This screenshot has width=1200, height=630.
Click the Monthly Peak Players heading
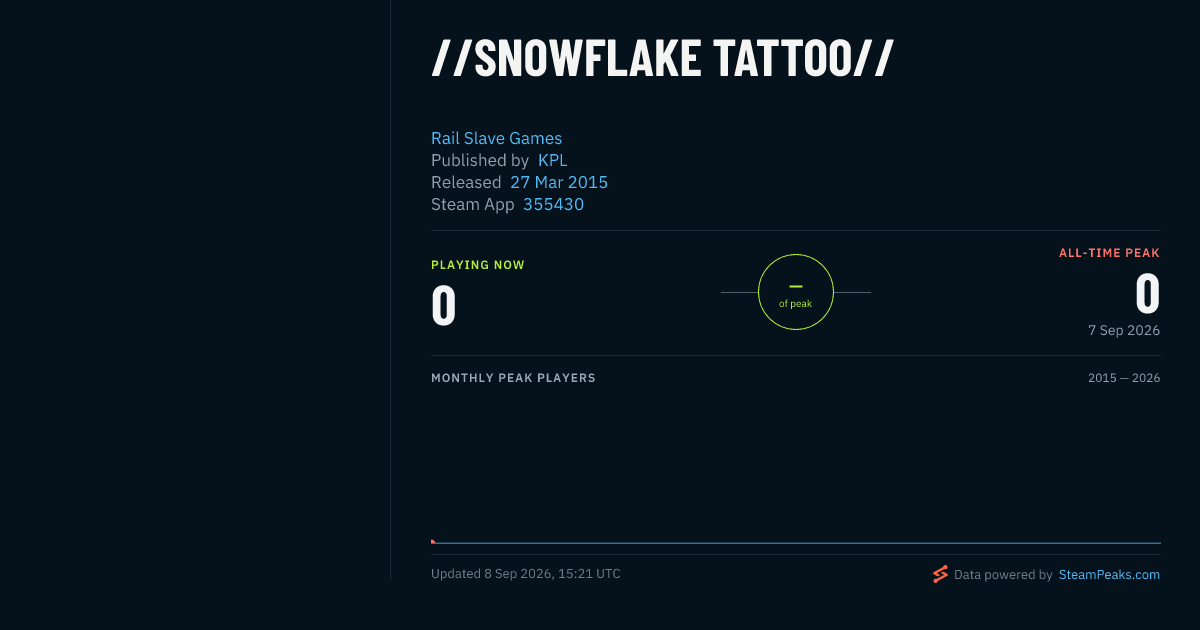[x=513, y=378]
